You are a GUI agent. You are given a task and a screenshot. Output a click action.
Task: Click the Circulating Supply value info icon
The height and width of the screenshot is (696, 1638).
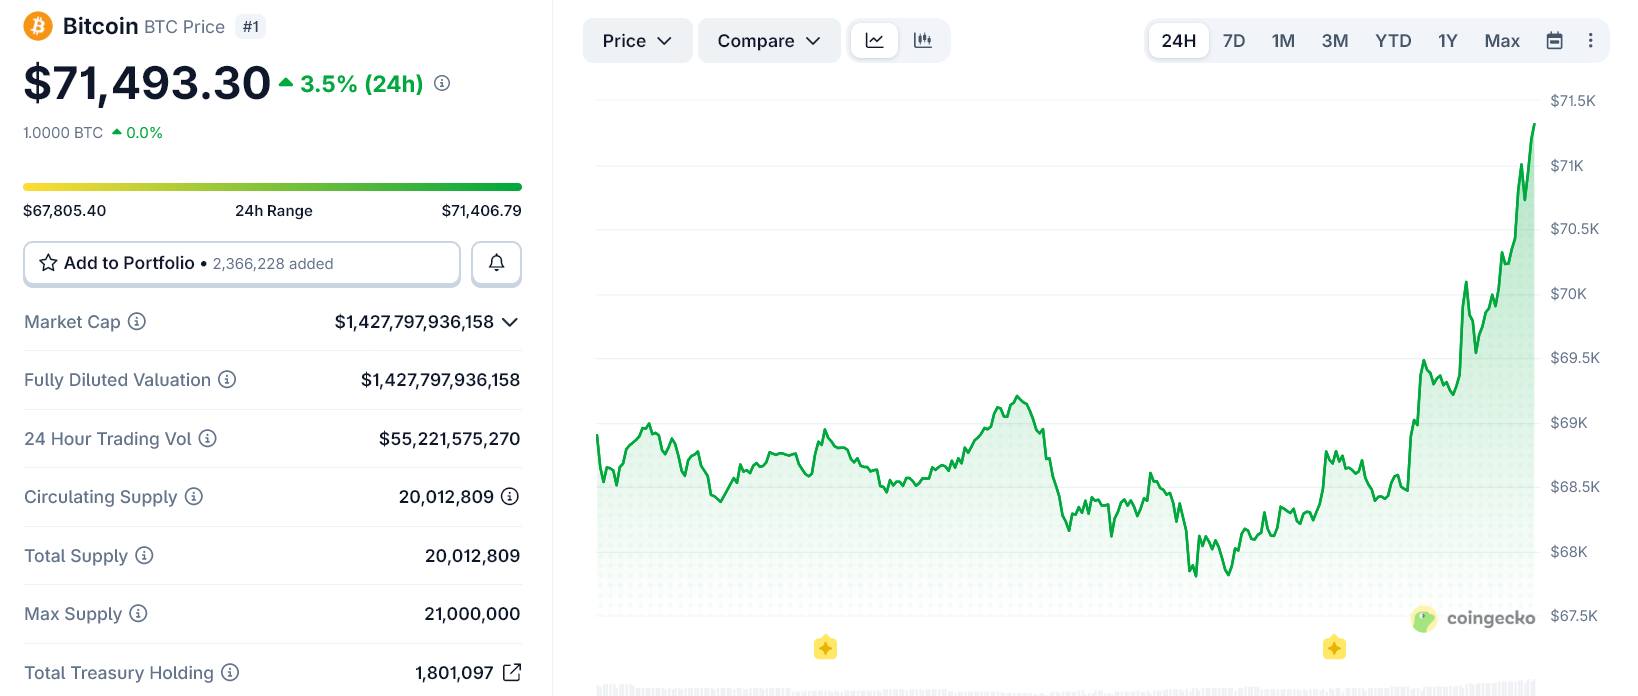510,496
